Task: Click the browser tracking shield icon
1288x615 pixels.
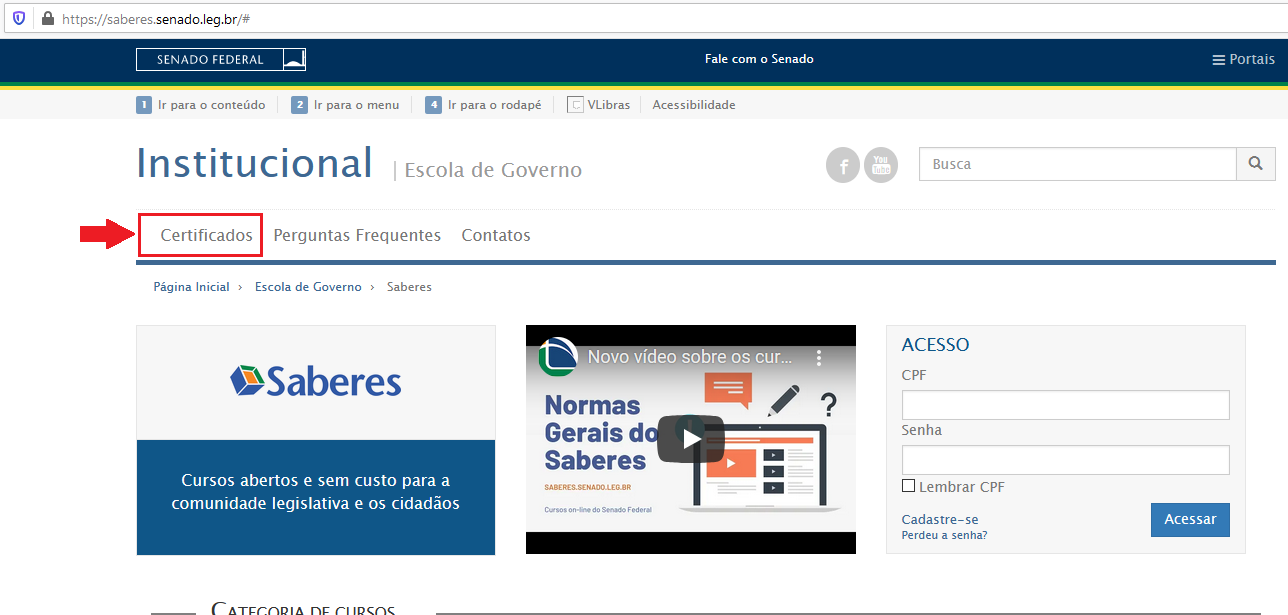Action: [x=19, y=19]
